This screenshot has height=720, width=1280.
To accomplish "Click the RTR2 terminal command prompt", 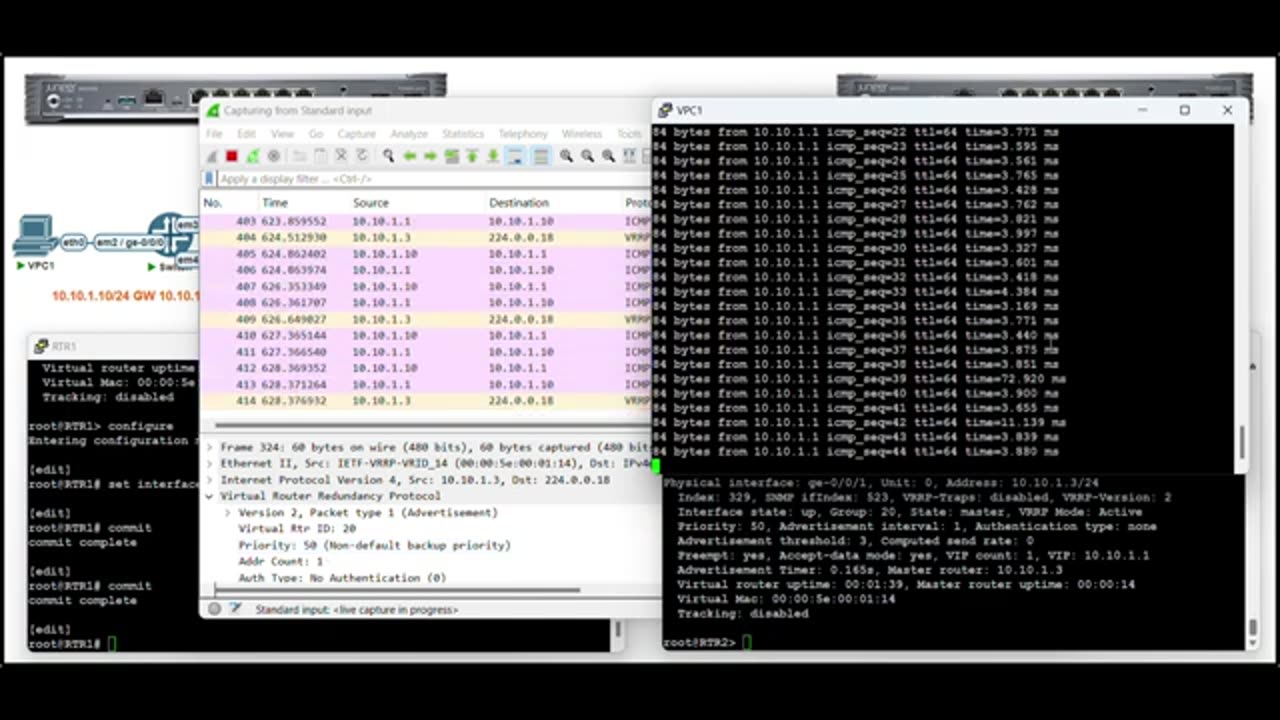I will 707,642.
